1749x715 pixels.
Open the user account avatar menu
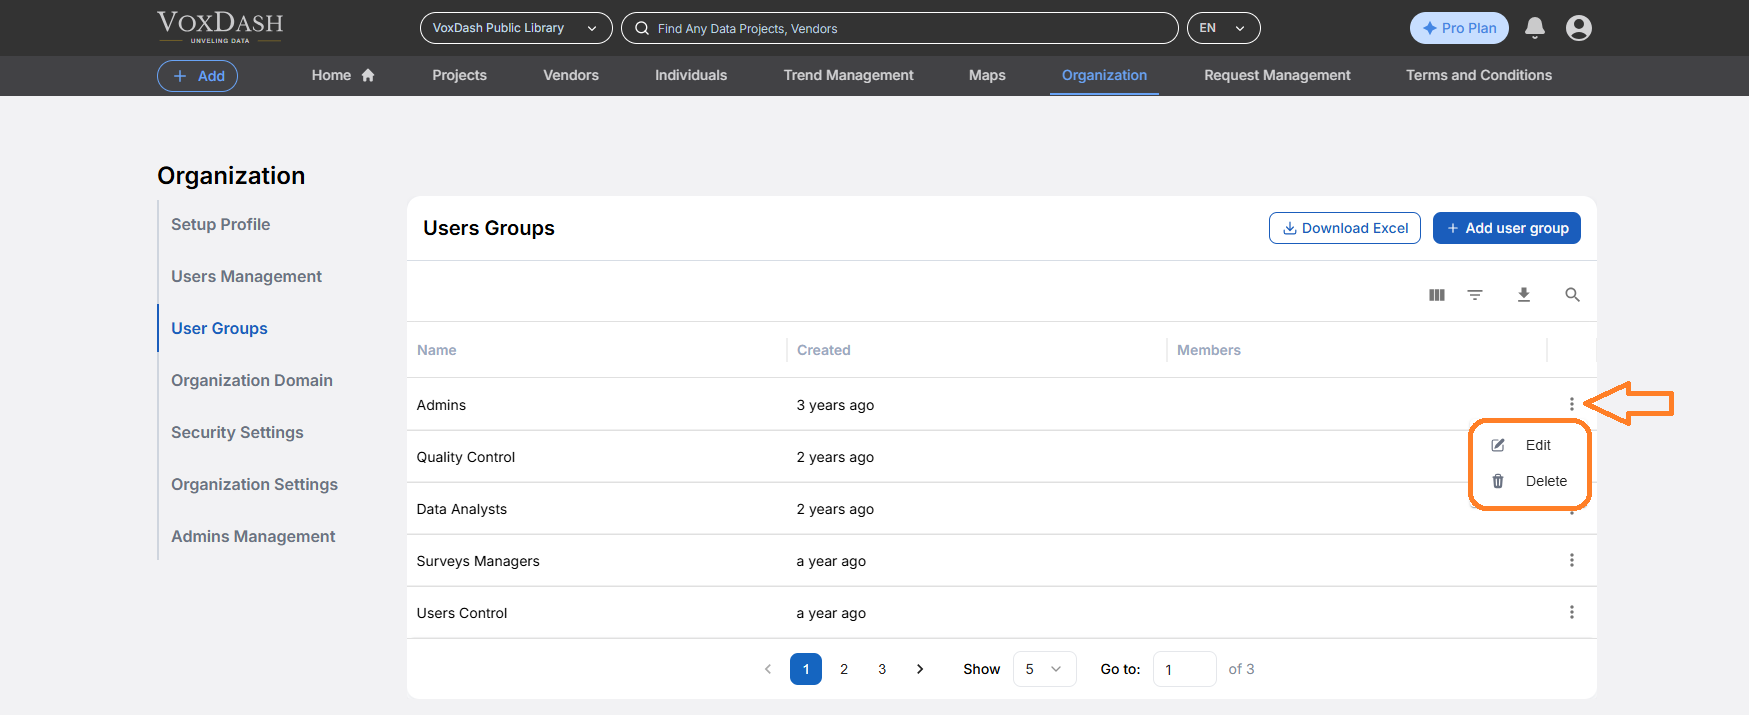[1579, 28]
